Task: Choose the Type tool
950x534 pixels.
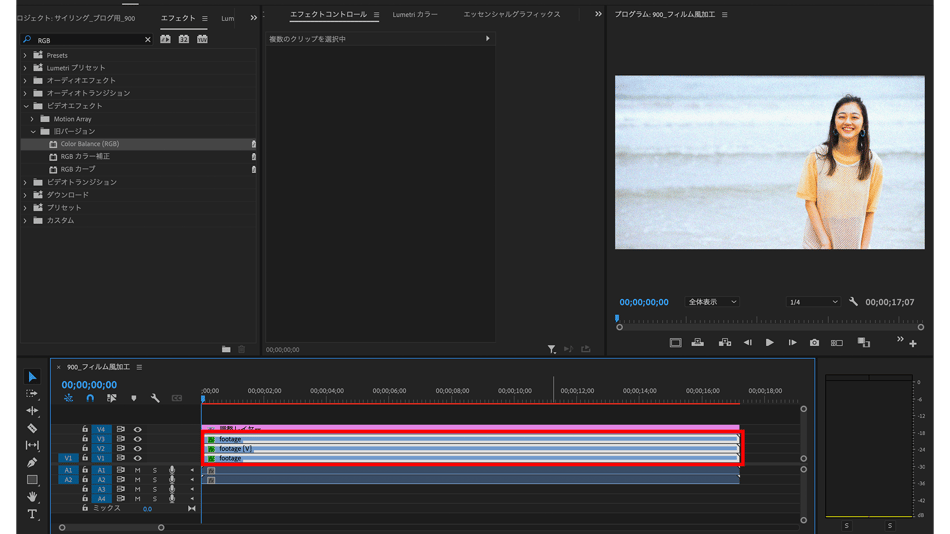Action: pyautogui.click(x=32, y=514)
